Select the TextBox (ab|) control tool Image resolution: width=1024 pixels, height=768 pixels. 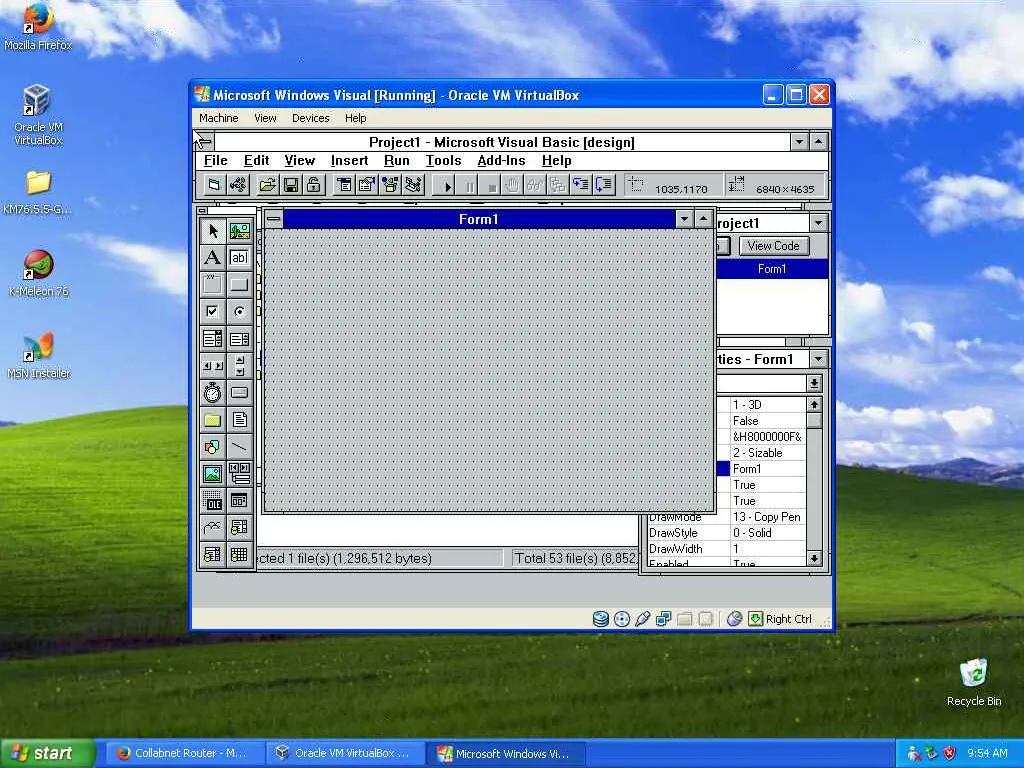(239, 257)
